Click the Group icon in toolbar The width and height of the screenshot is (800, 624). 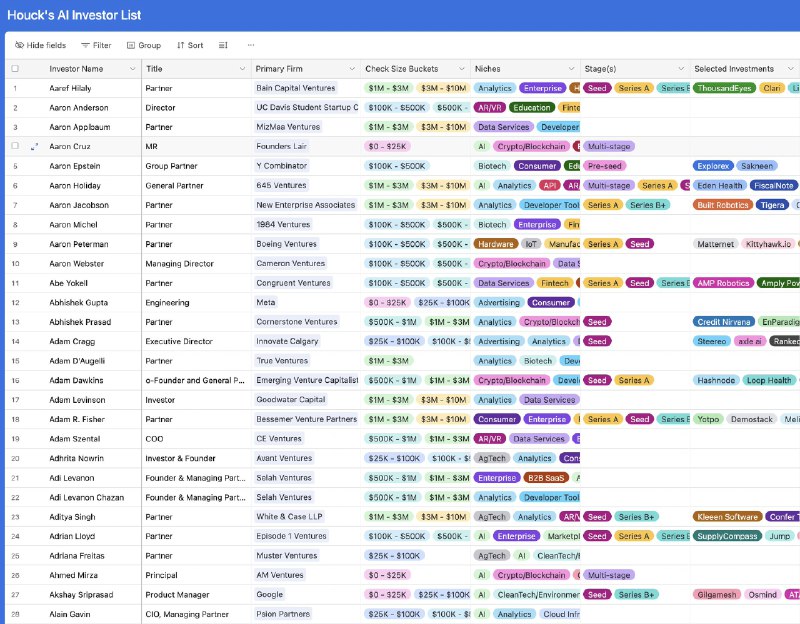pos(131,45)
